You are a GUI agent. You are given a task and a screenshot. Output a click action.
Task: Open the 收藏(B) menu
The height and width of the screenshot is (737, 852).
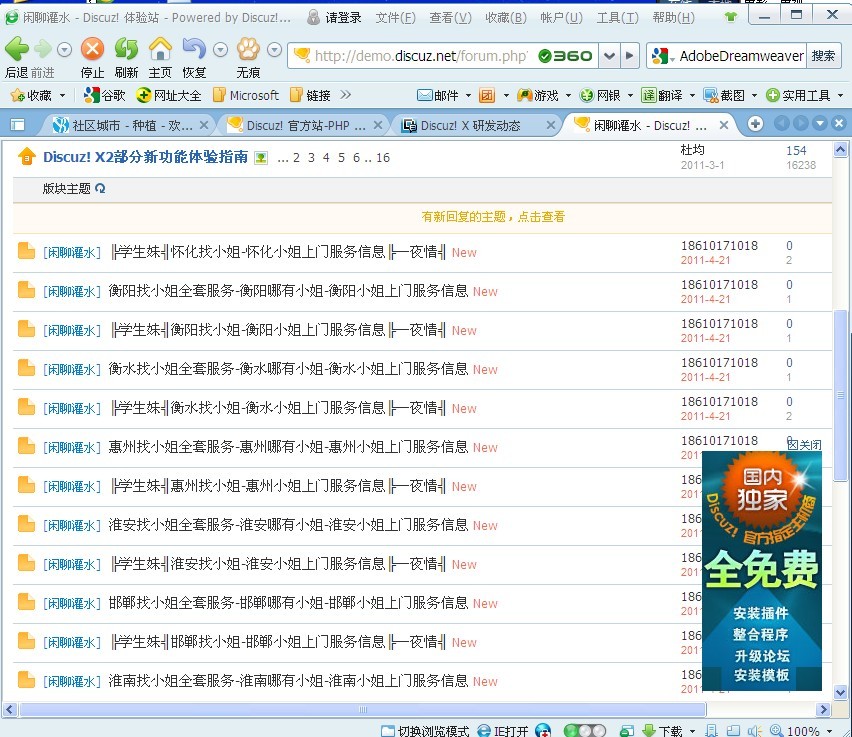(506, 18)
